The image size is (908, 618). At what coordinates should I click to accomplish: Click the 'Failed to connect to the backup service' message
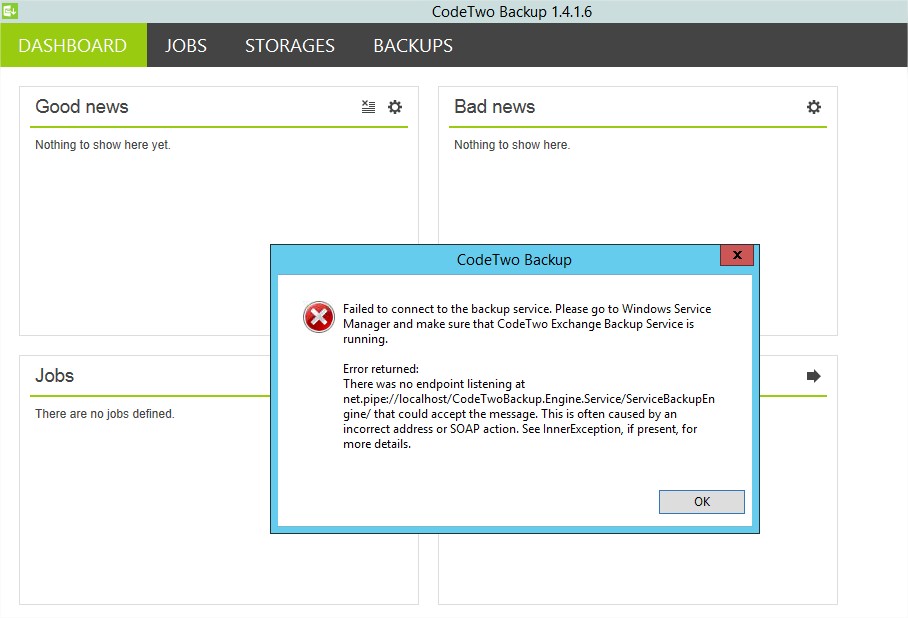(x=527, y=324)
